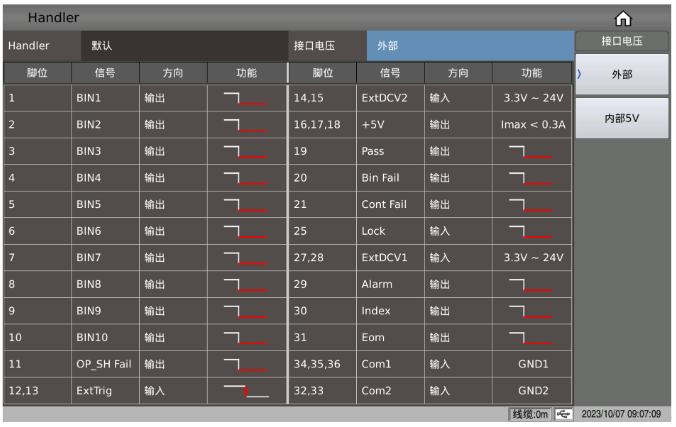Click the BIN6 falling-edge waveform icon
Viewport: 676px width, 427px height.
(245, 231)
